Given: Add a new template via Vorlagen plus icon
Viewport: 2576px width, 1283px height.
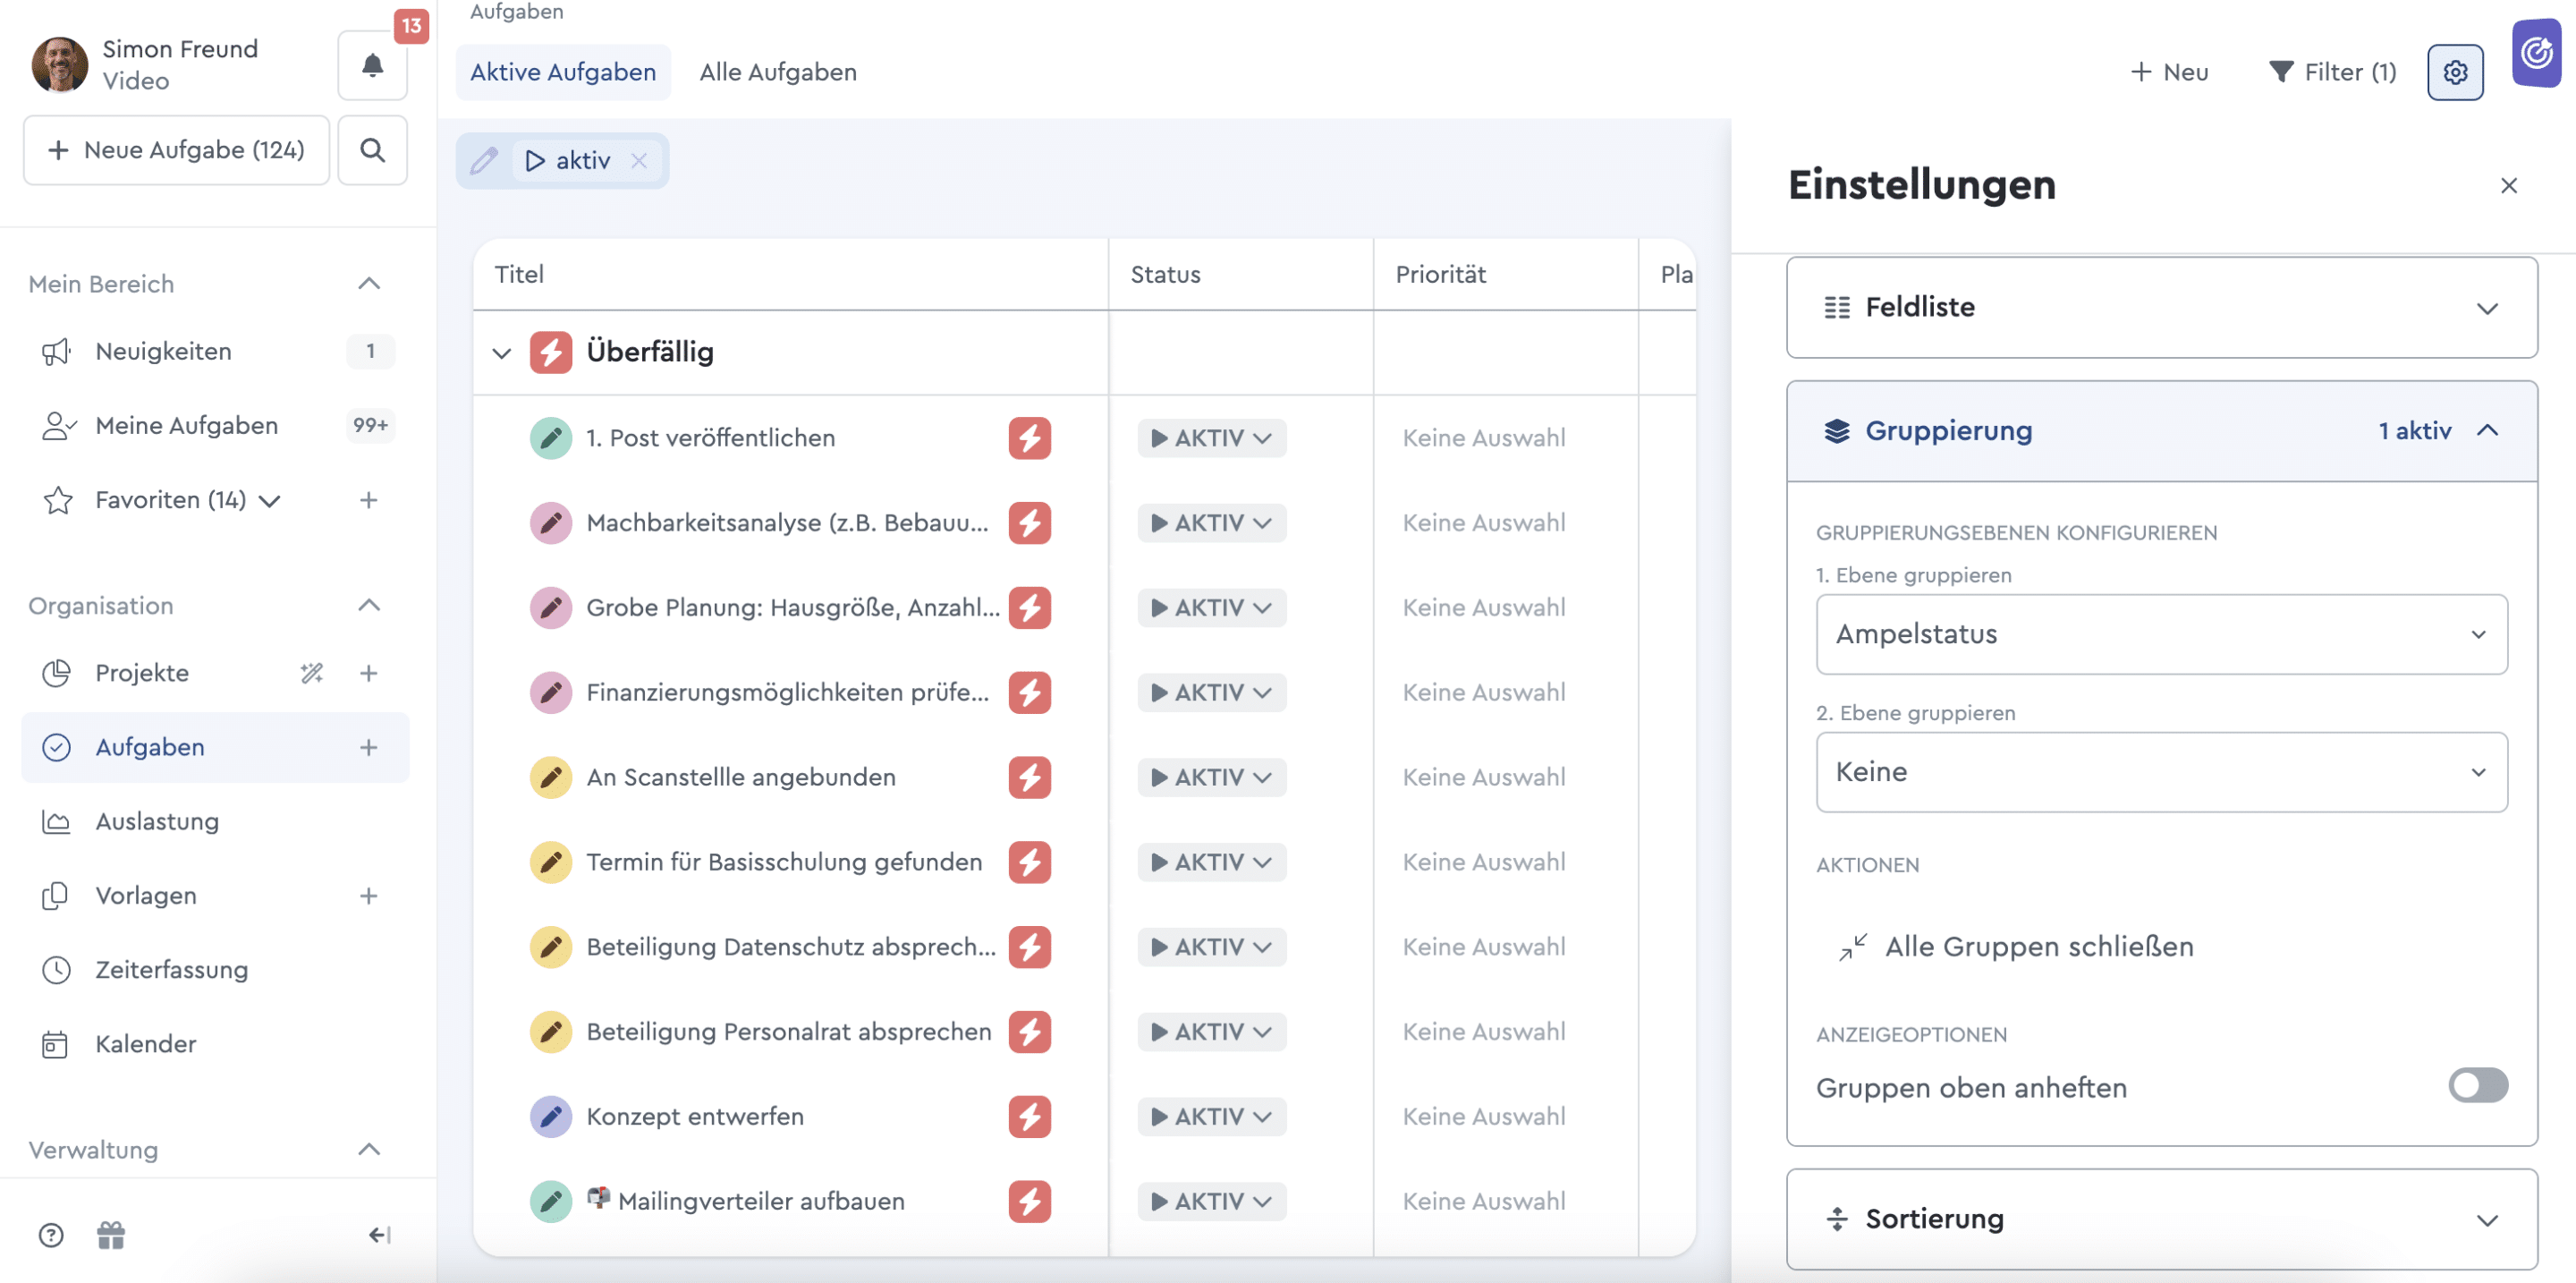Looking at the screenshot, I should tap(369, 895).
